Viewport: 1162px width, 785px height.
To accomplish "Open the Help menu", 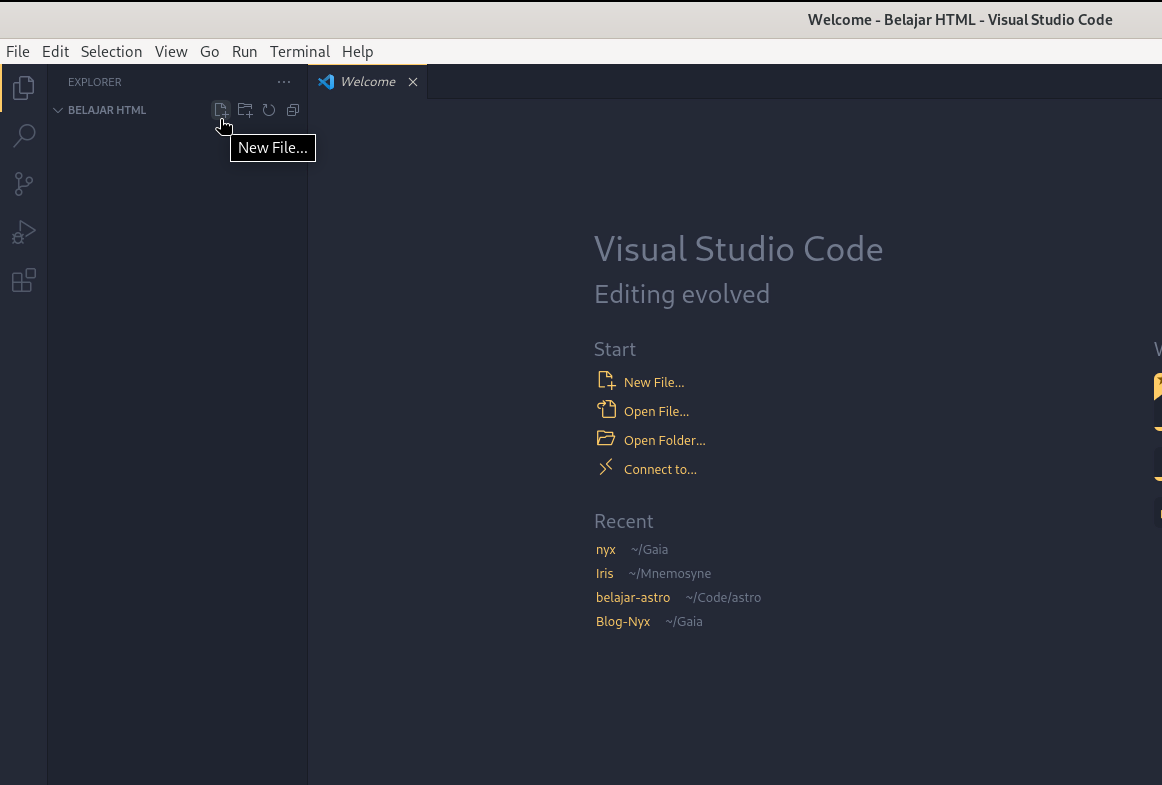I will pyautogui.click(x=357, y=52).
